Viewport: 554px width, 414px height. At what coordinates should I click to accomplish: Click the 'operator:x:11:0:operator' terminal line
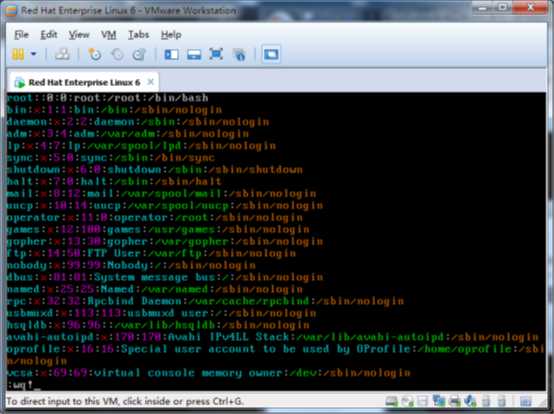point(155,218)
